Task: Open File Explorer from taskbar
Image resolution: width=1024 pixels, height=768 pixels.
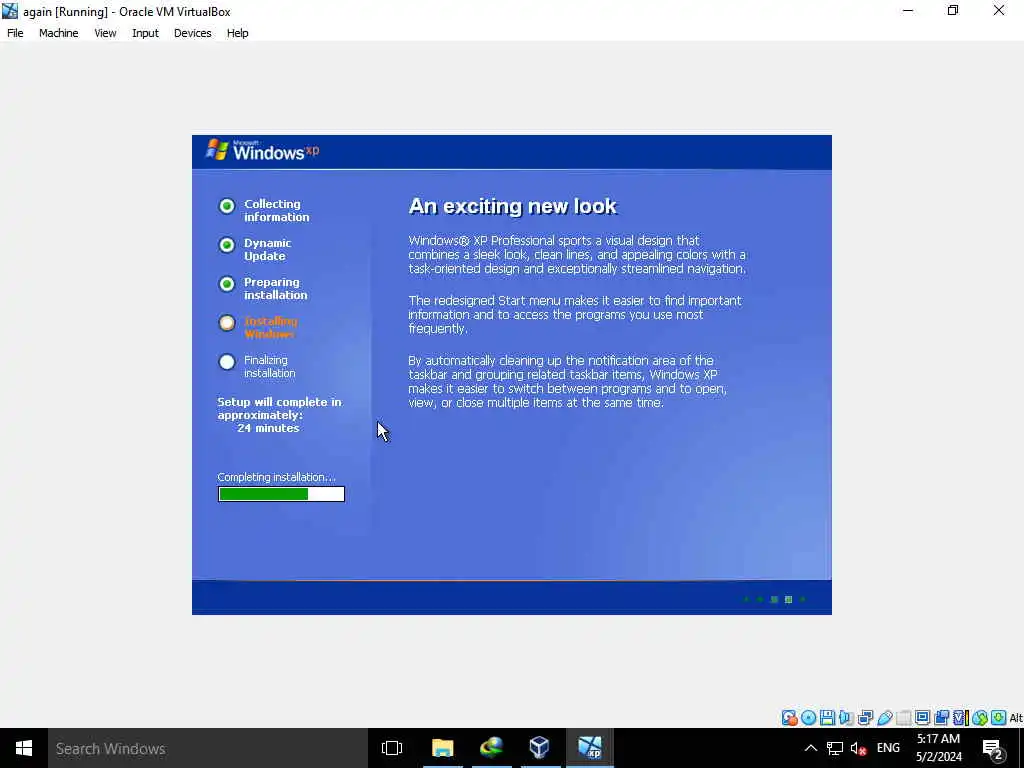Action: pyautogui.click(x=443, y=748)
